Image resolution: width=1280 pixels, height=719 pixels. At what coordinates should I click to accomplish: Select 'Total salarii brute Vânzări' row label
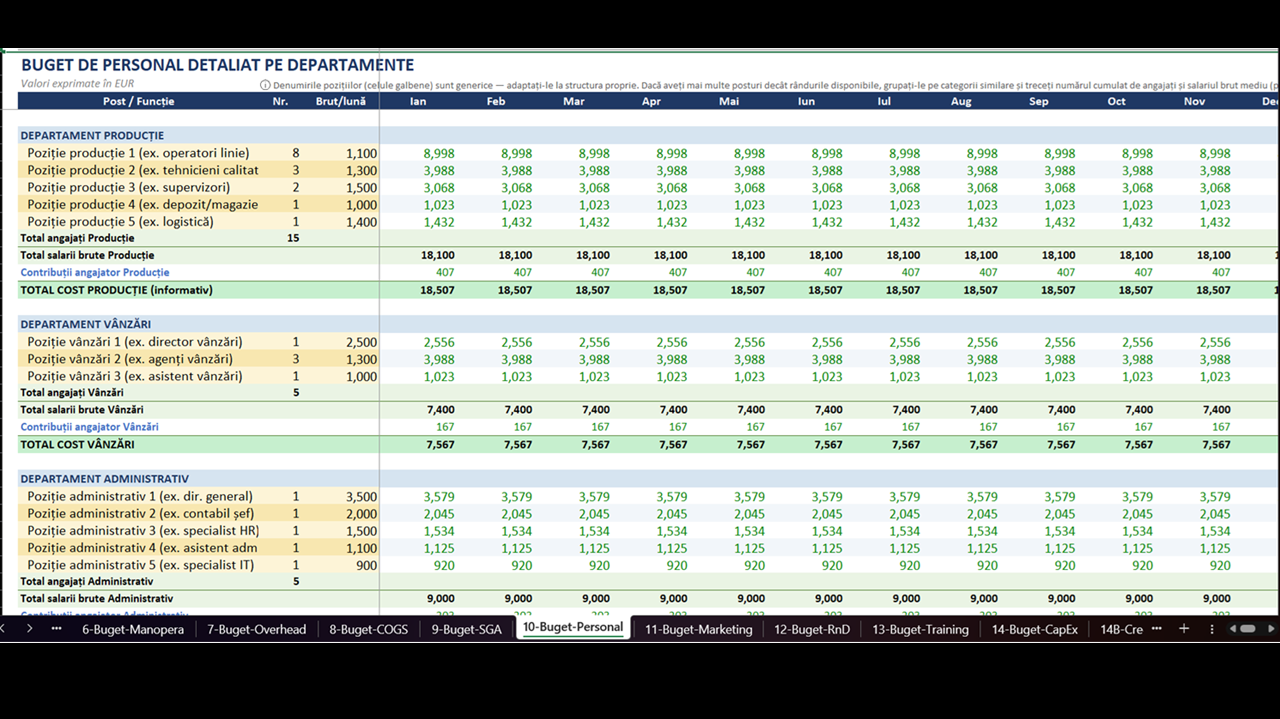click(x=82, y=409)
